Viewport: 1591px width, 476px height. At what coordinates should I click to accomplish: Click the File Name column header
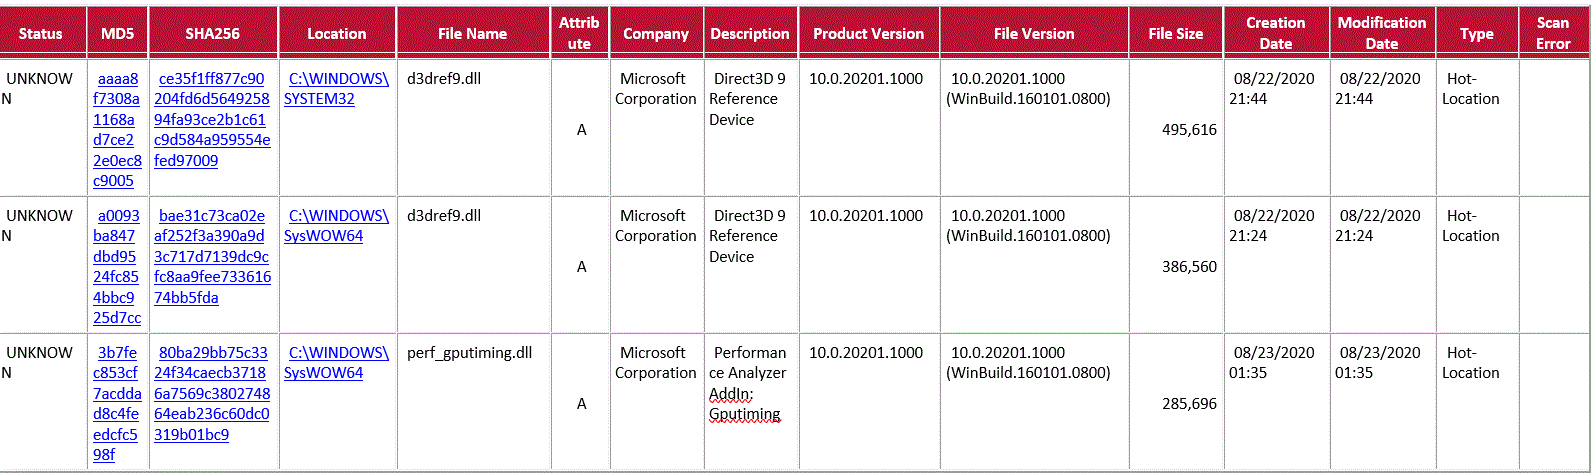point(472,33)
